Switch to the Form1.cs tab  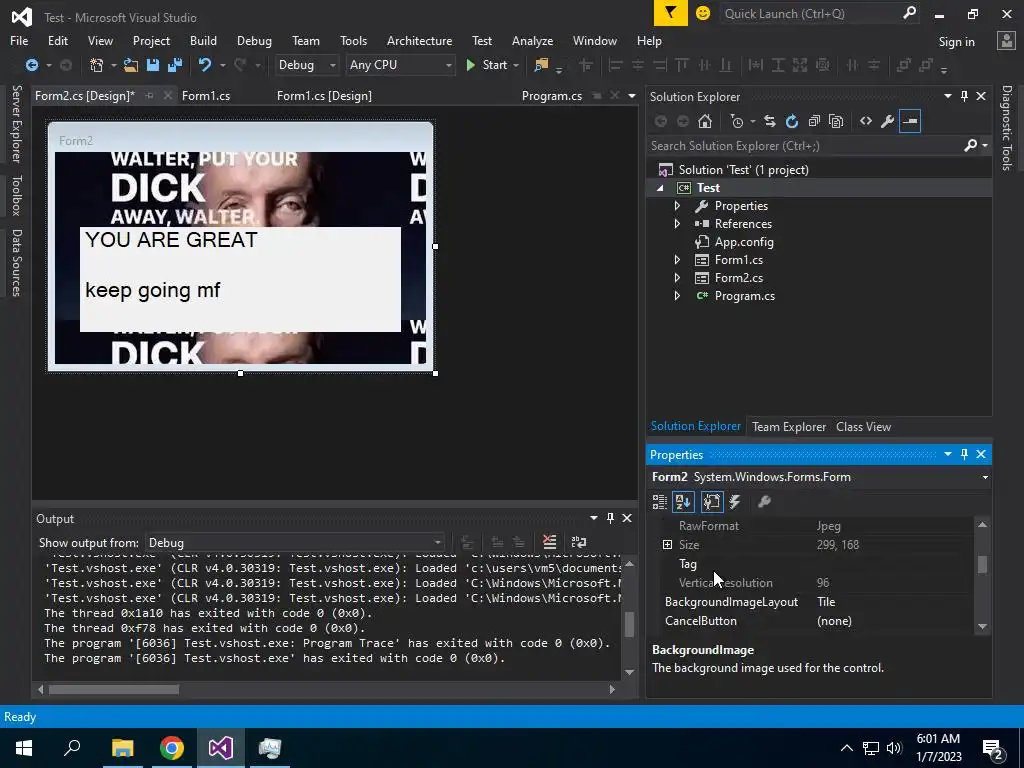click(x=206, y=96)
